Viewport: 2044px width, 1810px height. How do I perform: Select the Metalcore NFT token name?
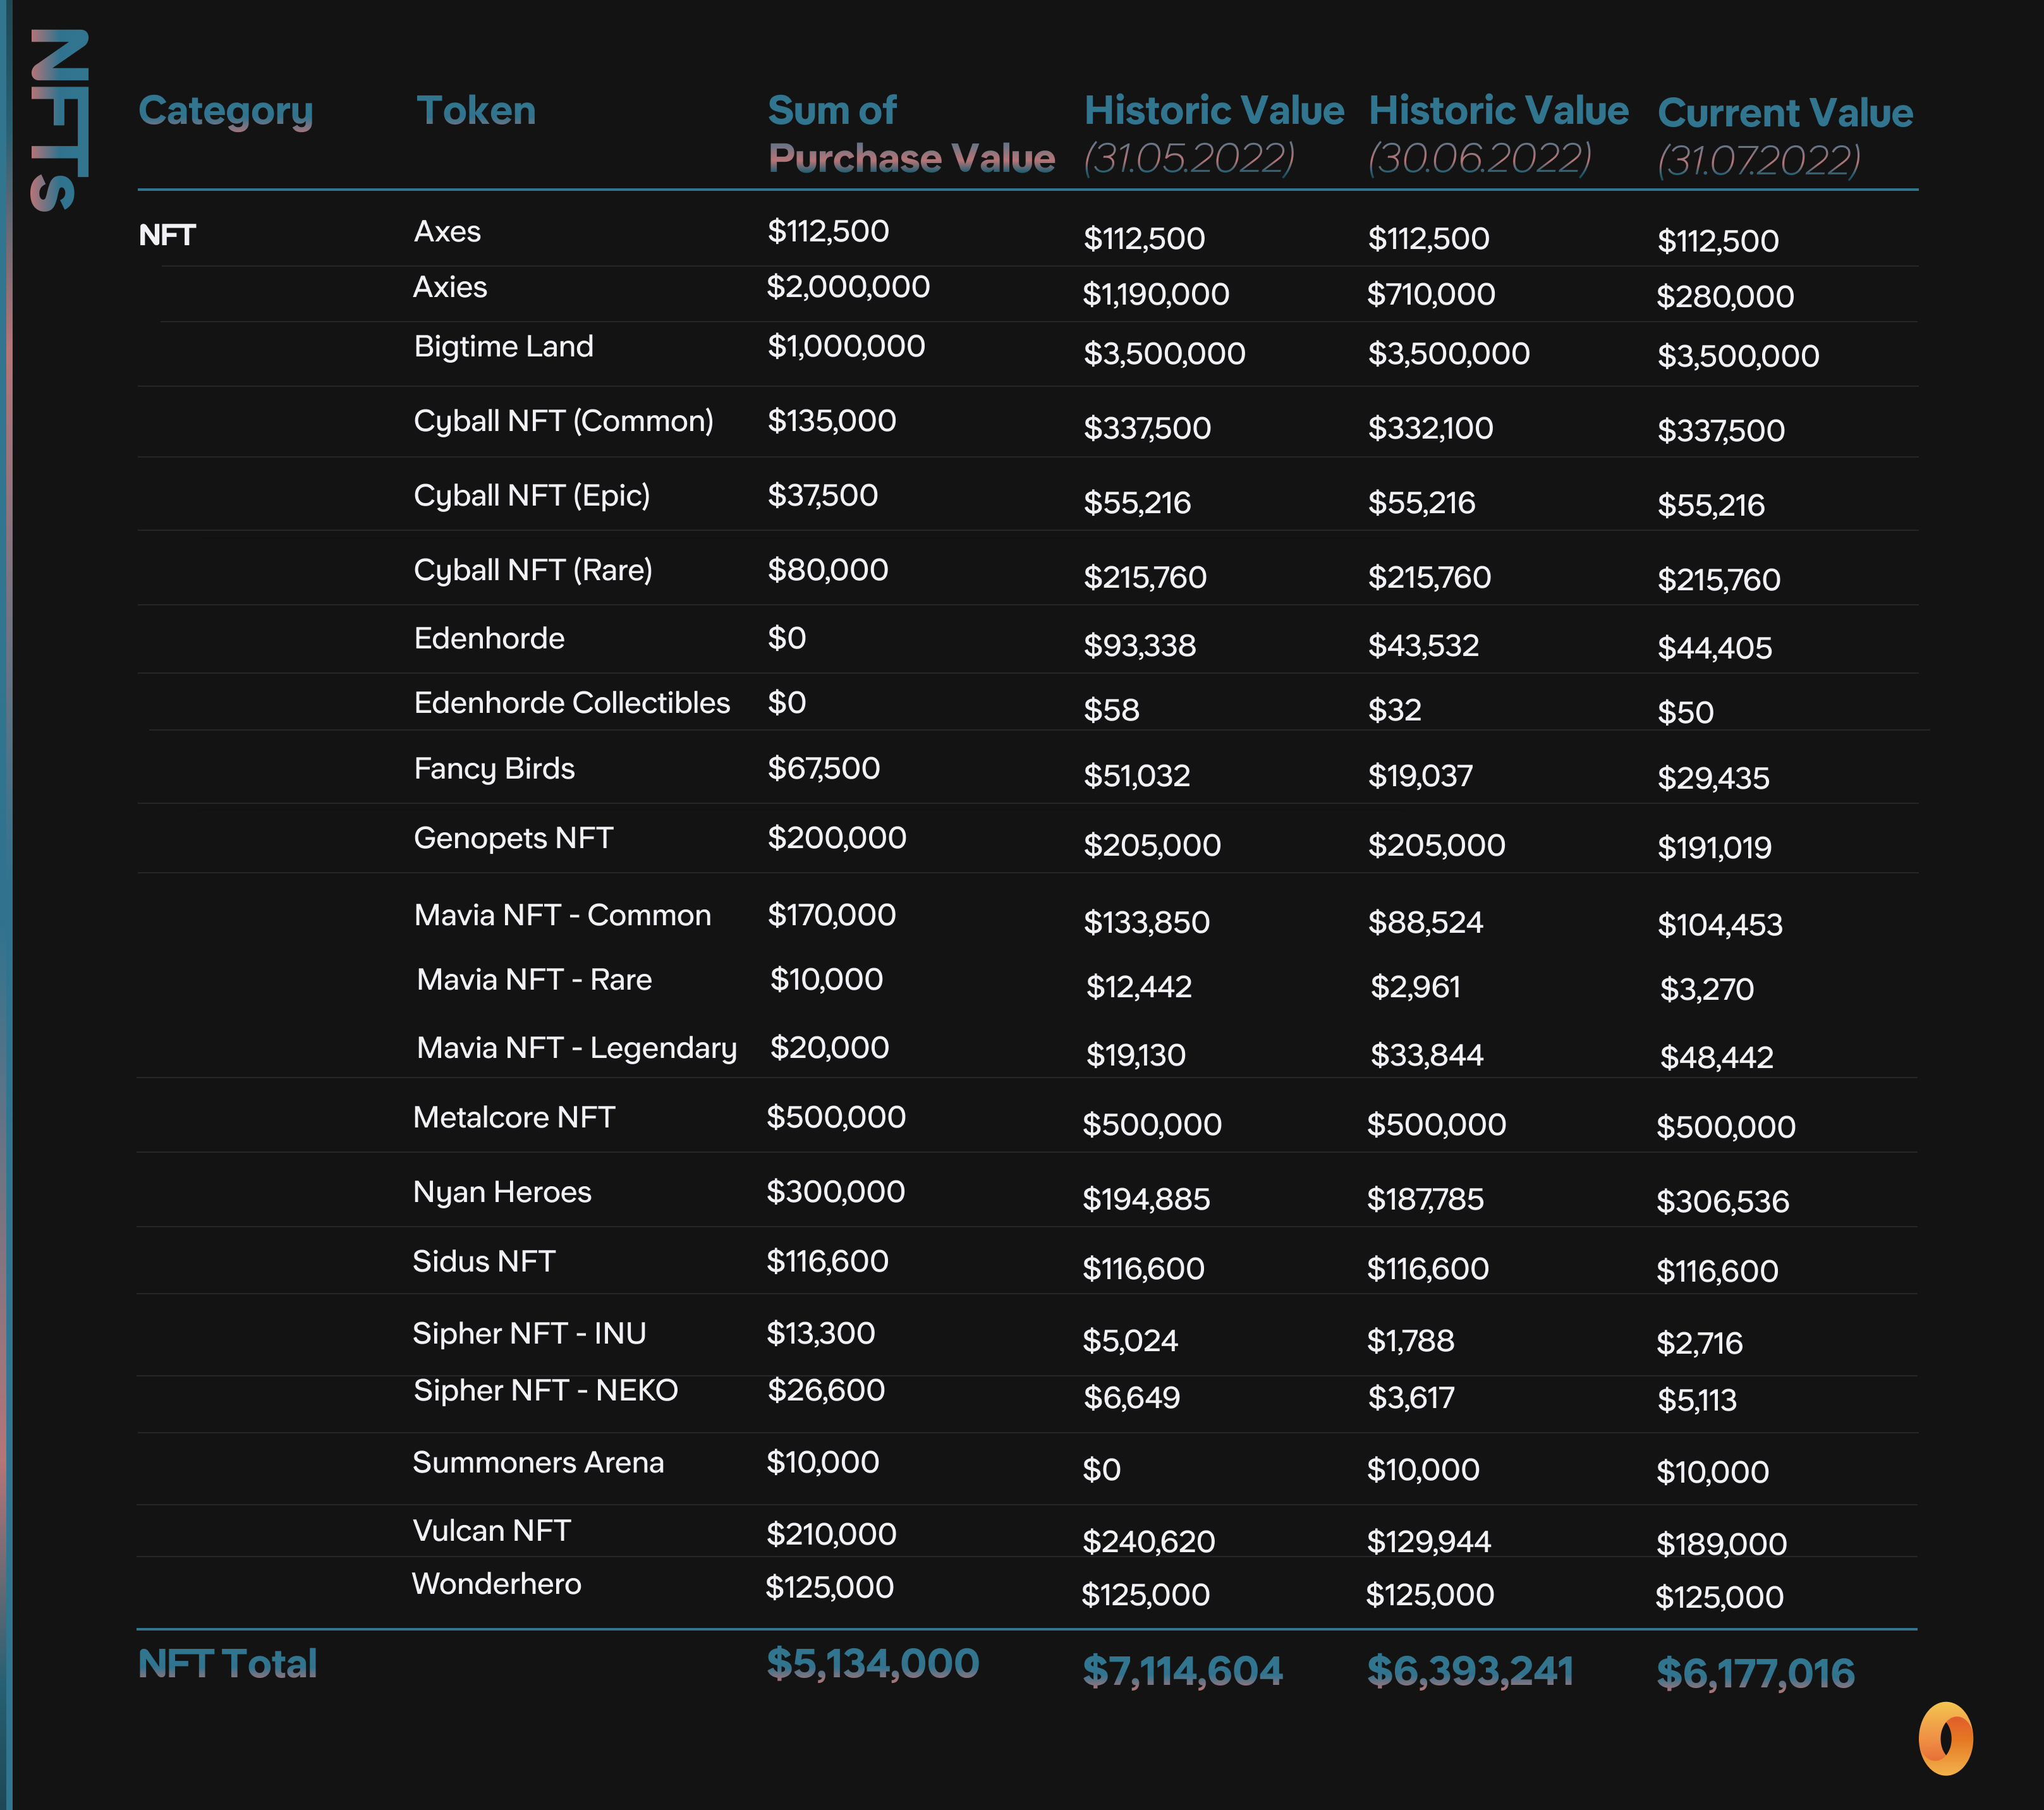[x=514, y=1117]
